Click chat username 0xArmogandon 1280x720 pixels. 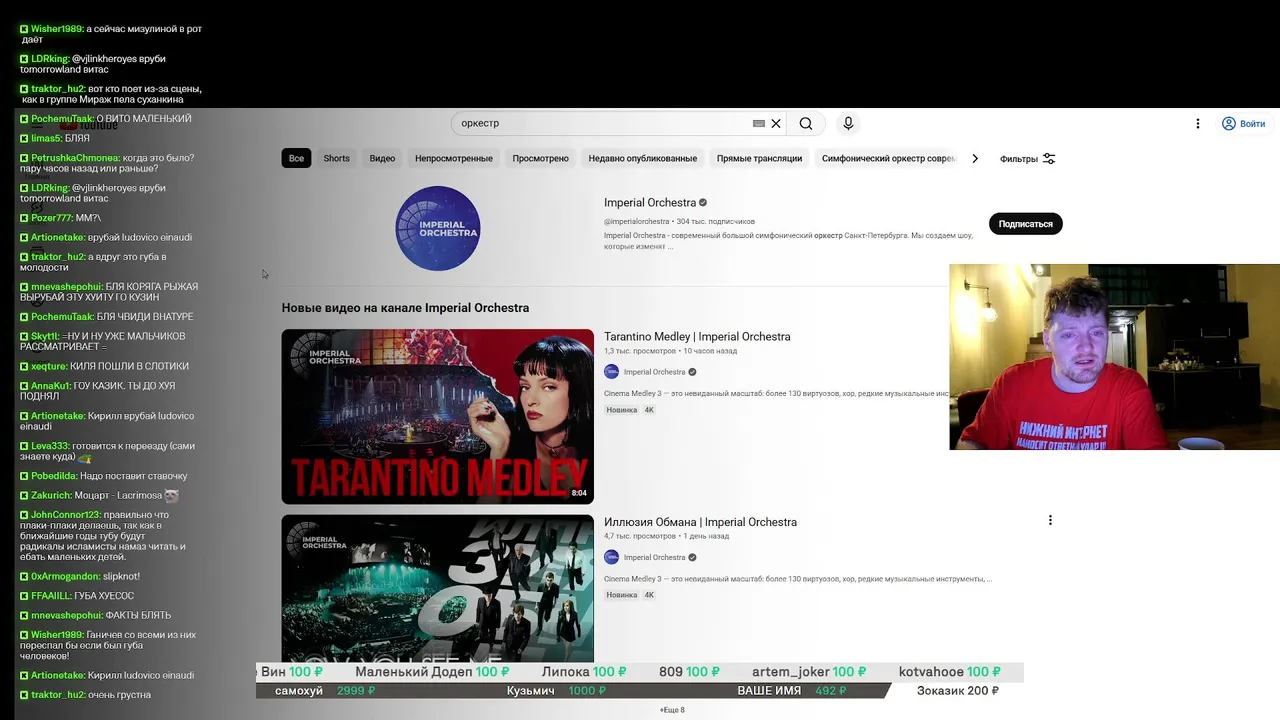[x=65, y=577]
